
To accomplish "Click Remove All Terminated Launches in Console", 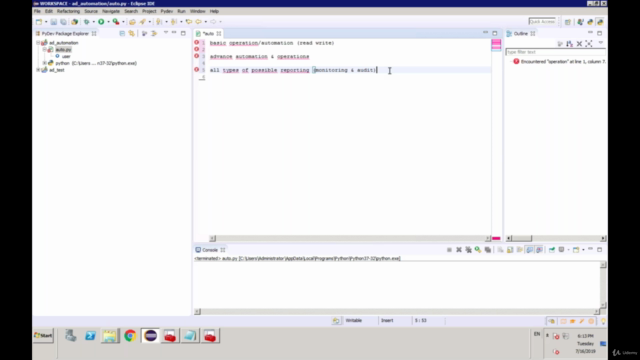I will pyautogui.click(x=469, y=250).
